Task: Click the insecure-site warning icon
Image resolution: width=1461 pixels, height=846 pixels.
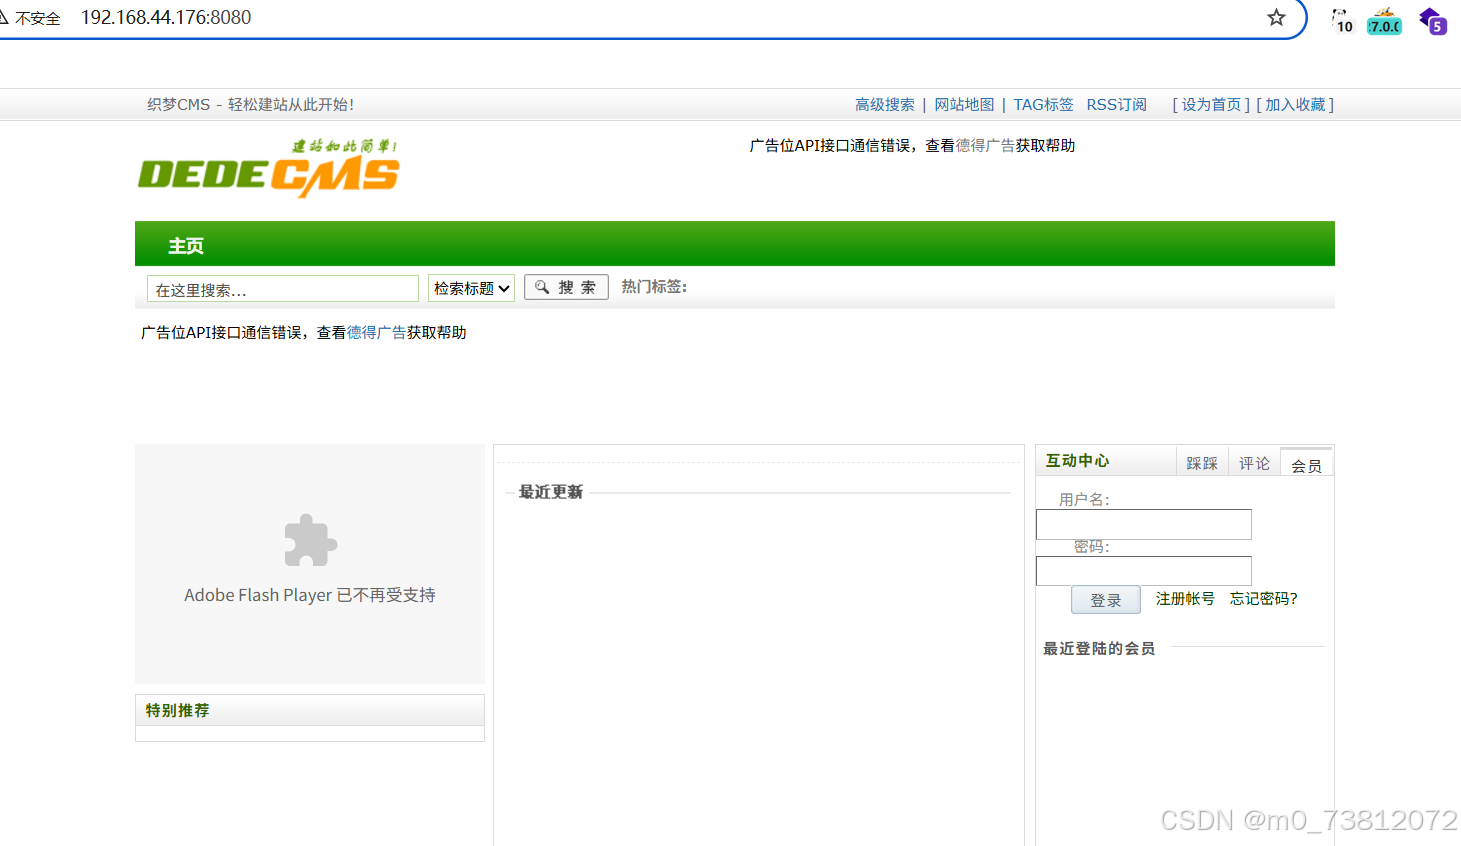Action: pos(4,17)
